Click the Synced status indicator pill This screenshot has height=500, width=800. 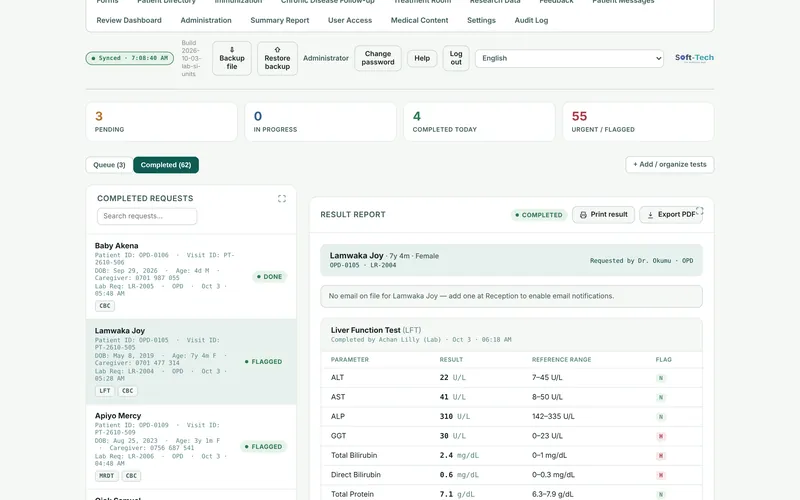pyautogui.click(x=130, y=58)
